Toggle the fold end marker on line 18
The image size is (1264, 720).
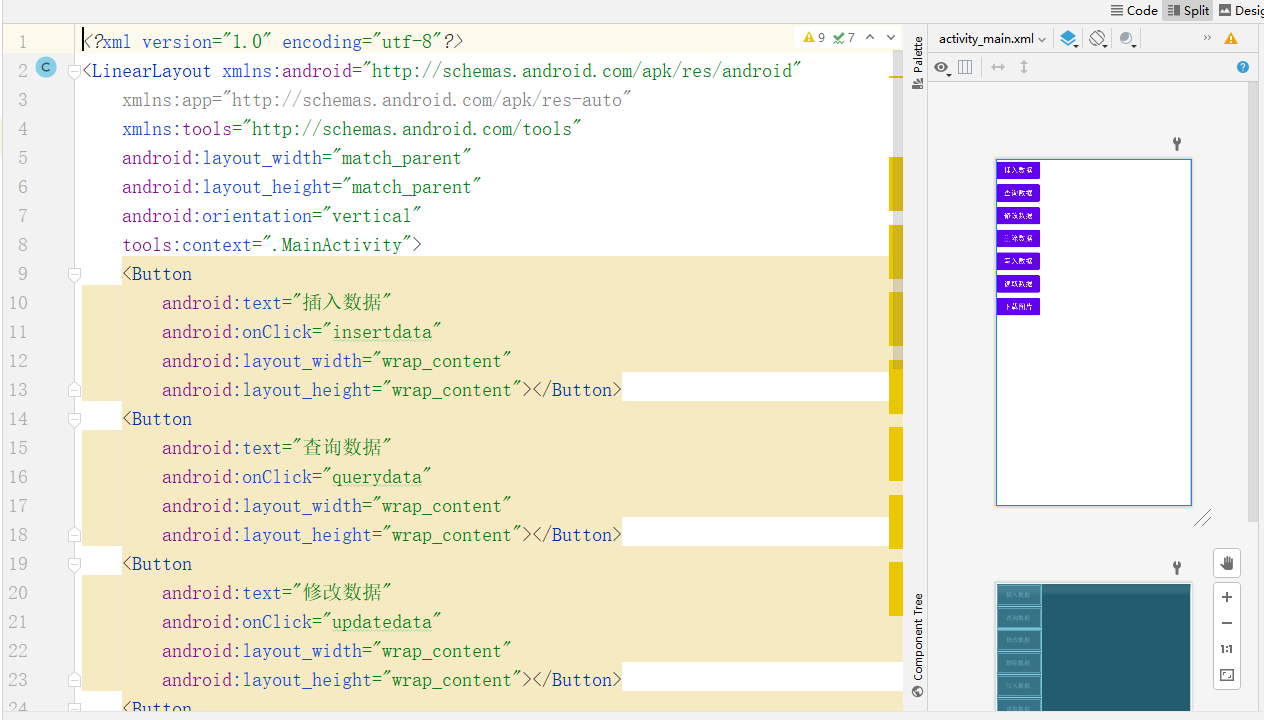[x=74, y=535]
